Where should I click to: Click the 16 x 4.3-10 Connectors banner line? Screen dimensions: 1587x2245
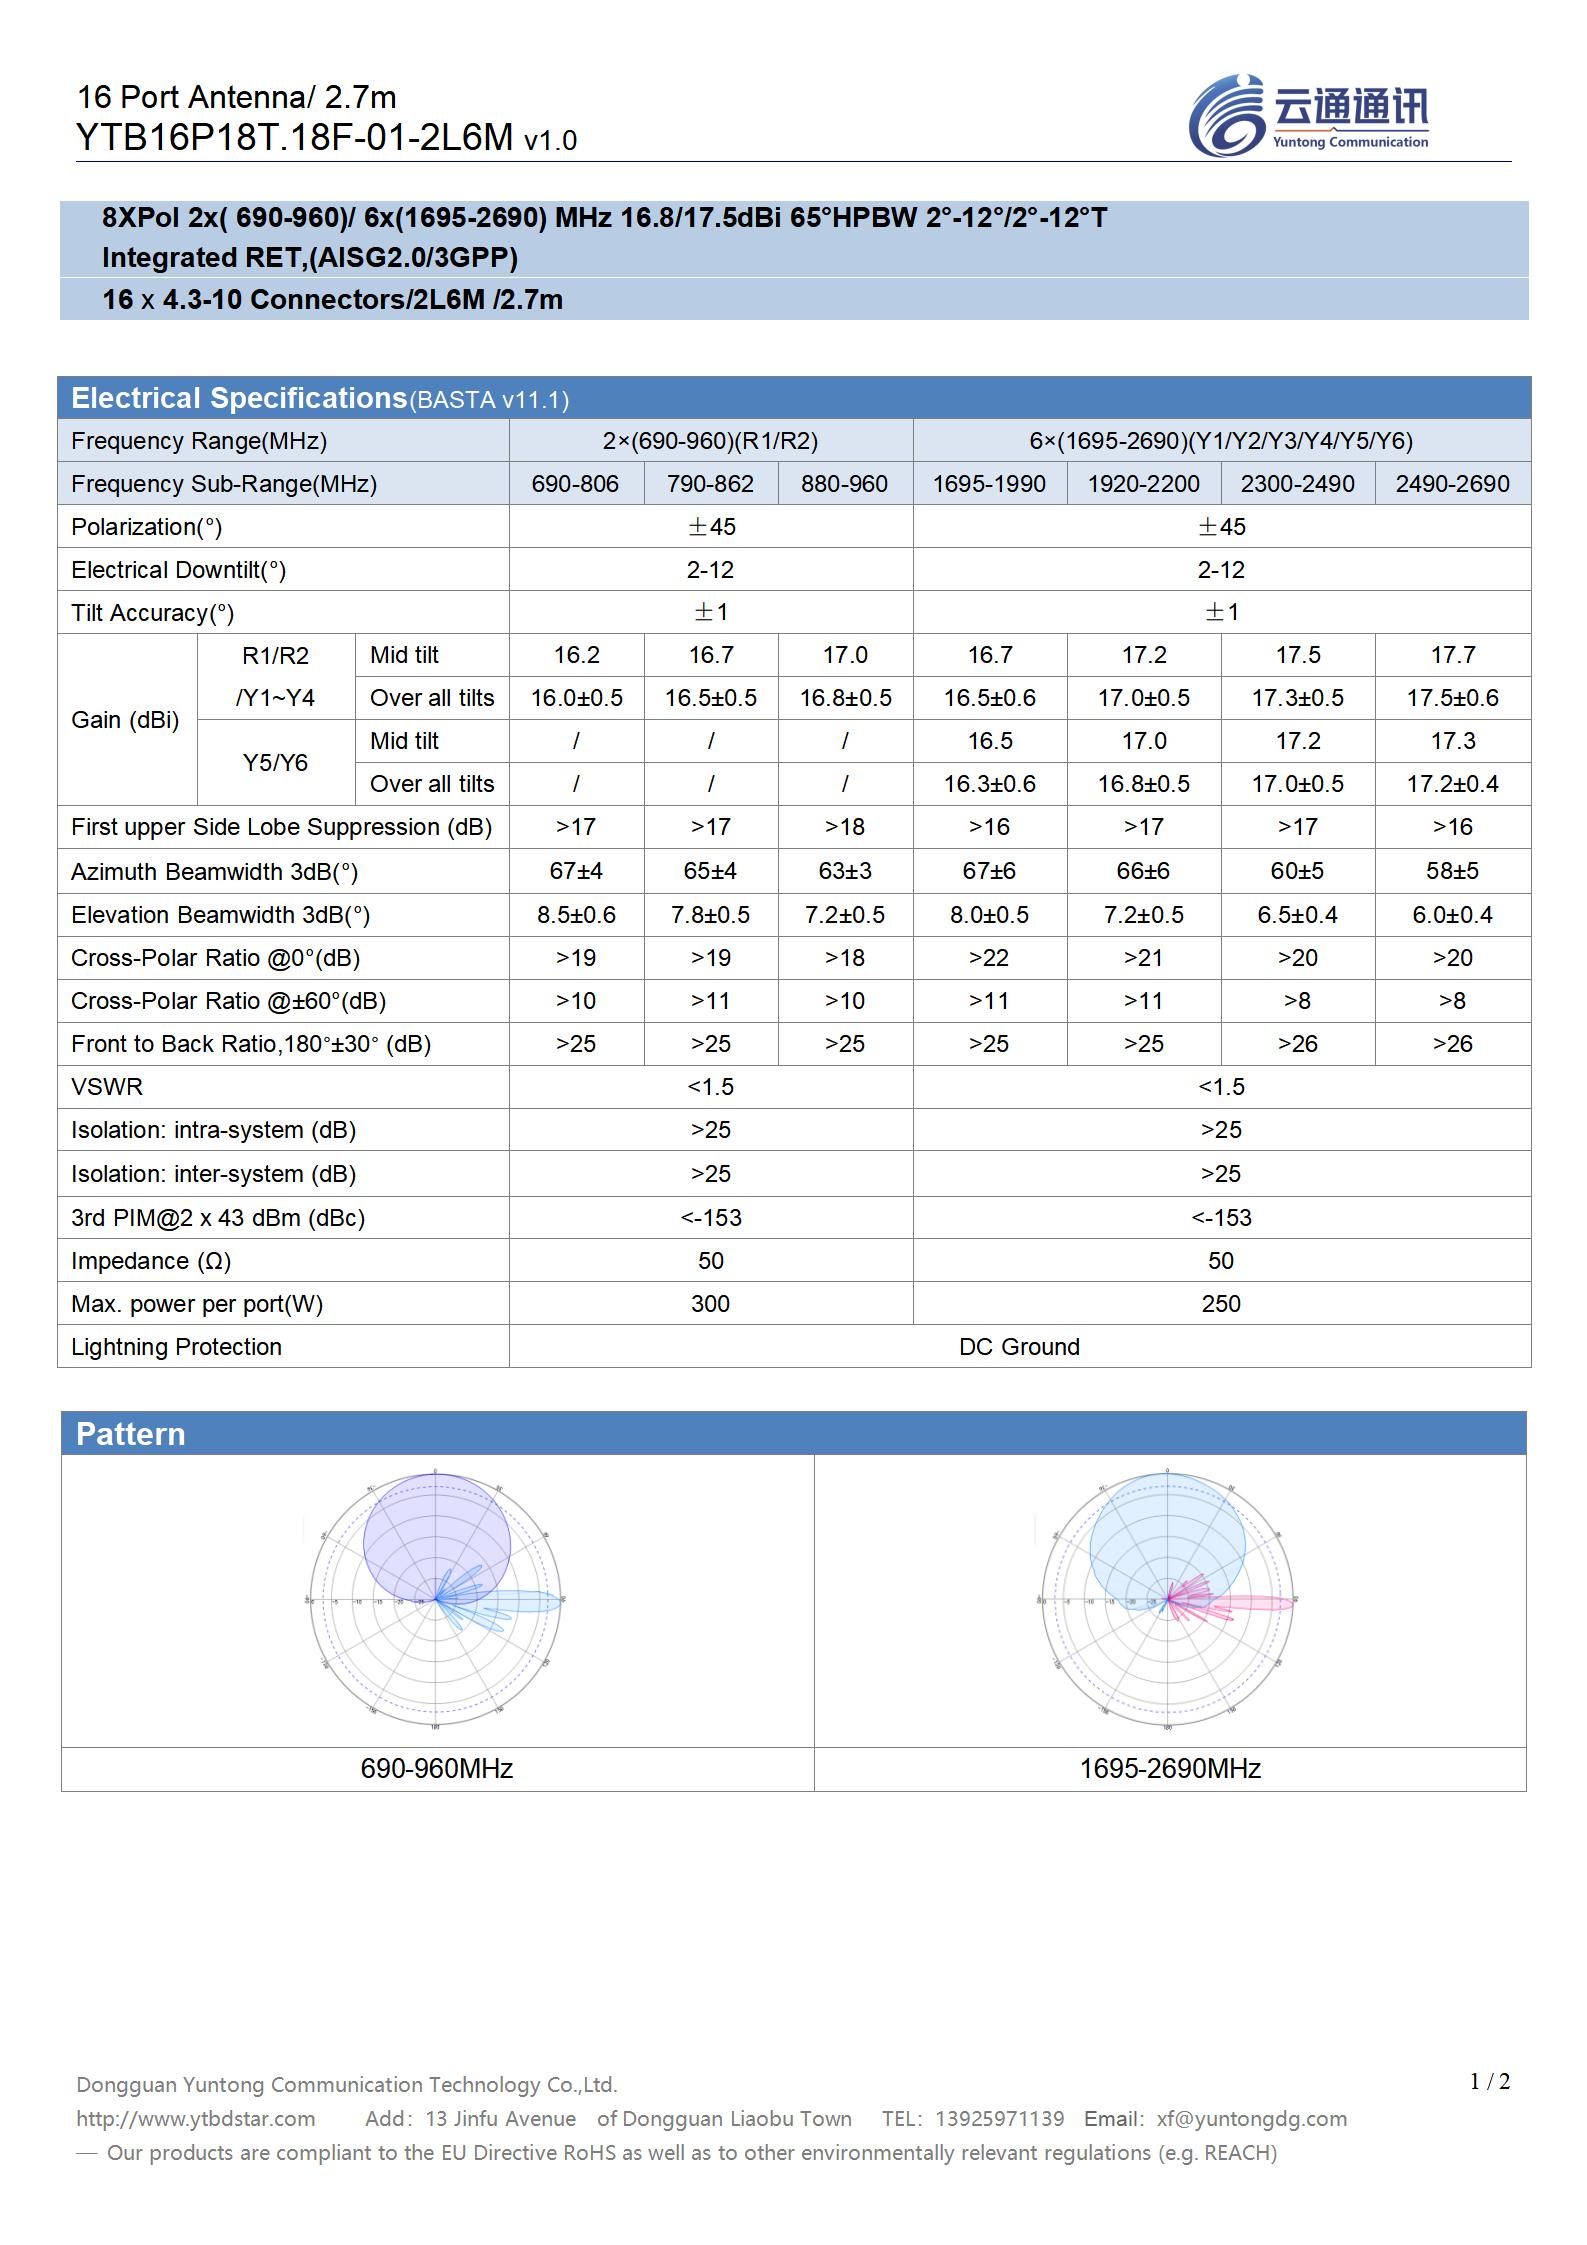tap(332, 300)
